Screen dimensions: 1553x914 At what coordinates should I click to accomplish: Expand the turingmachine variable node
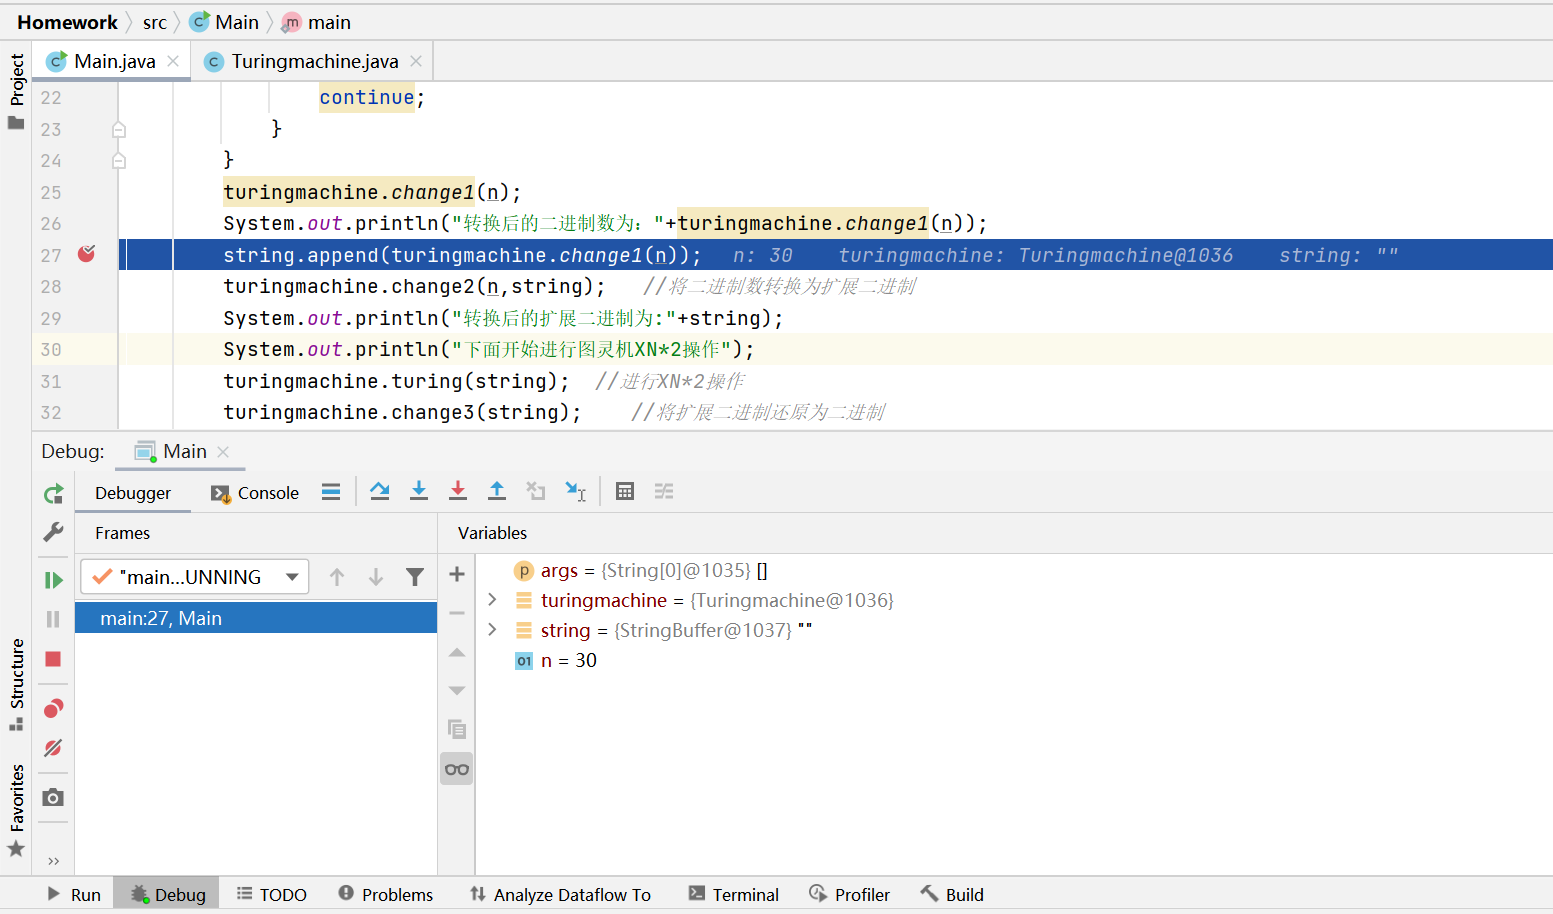[492, 600]
